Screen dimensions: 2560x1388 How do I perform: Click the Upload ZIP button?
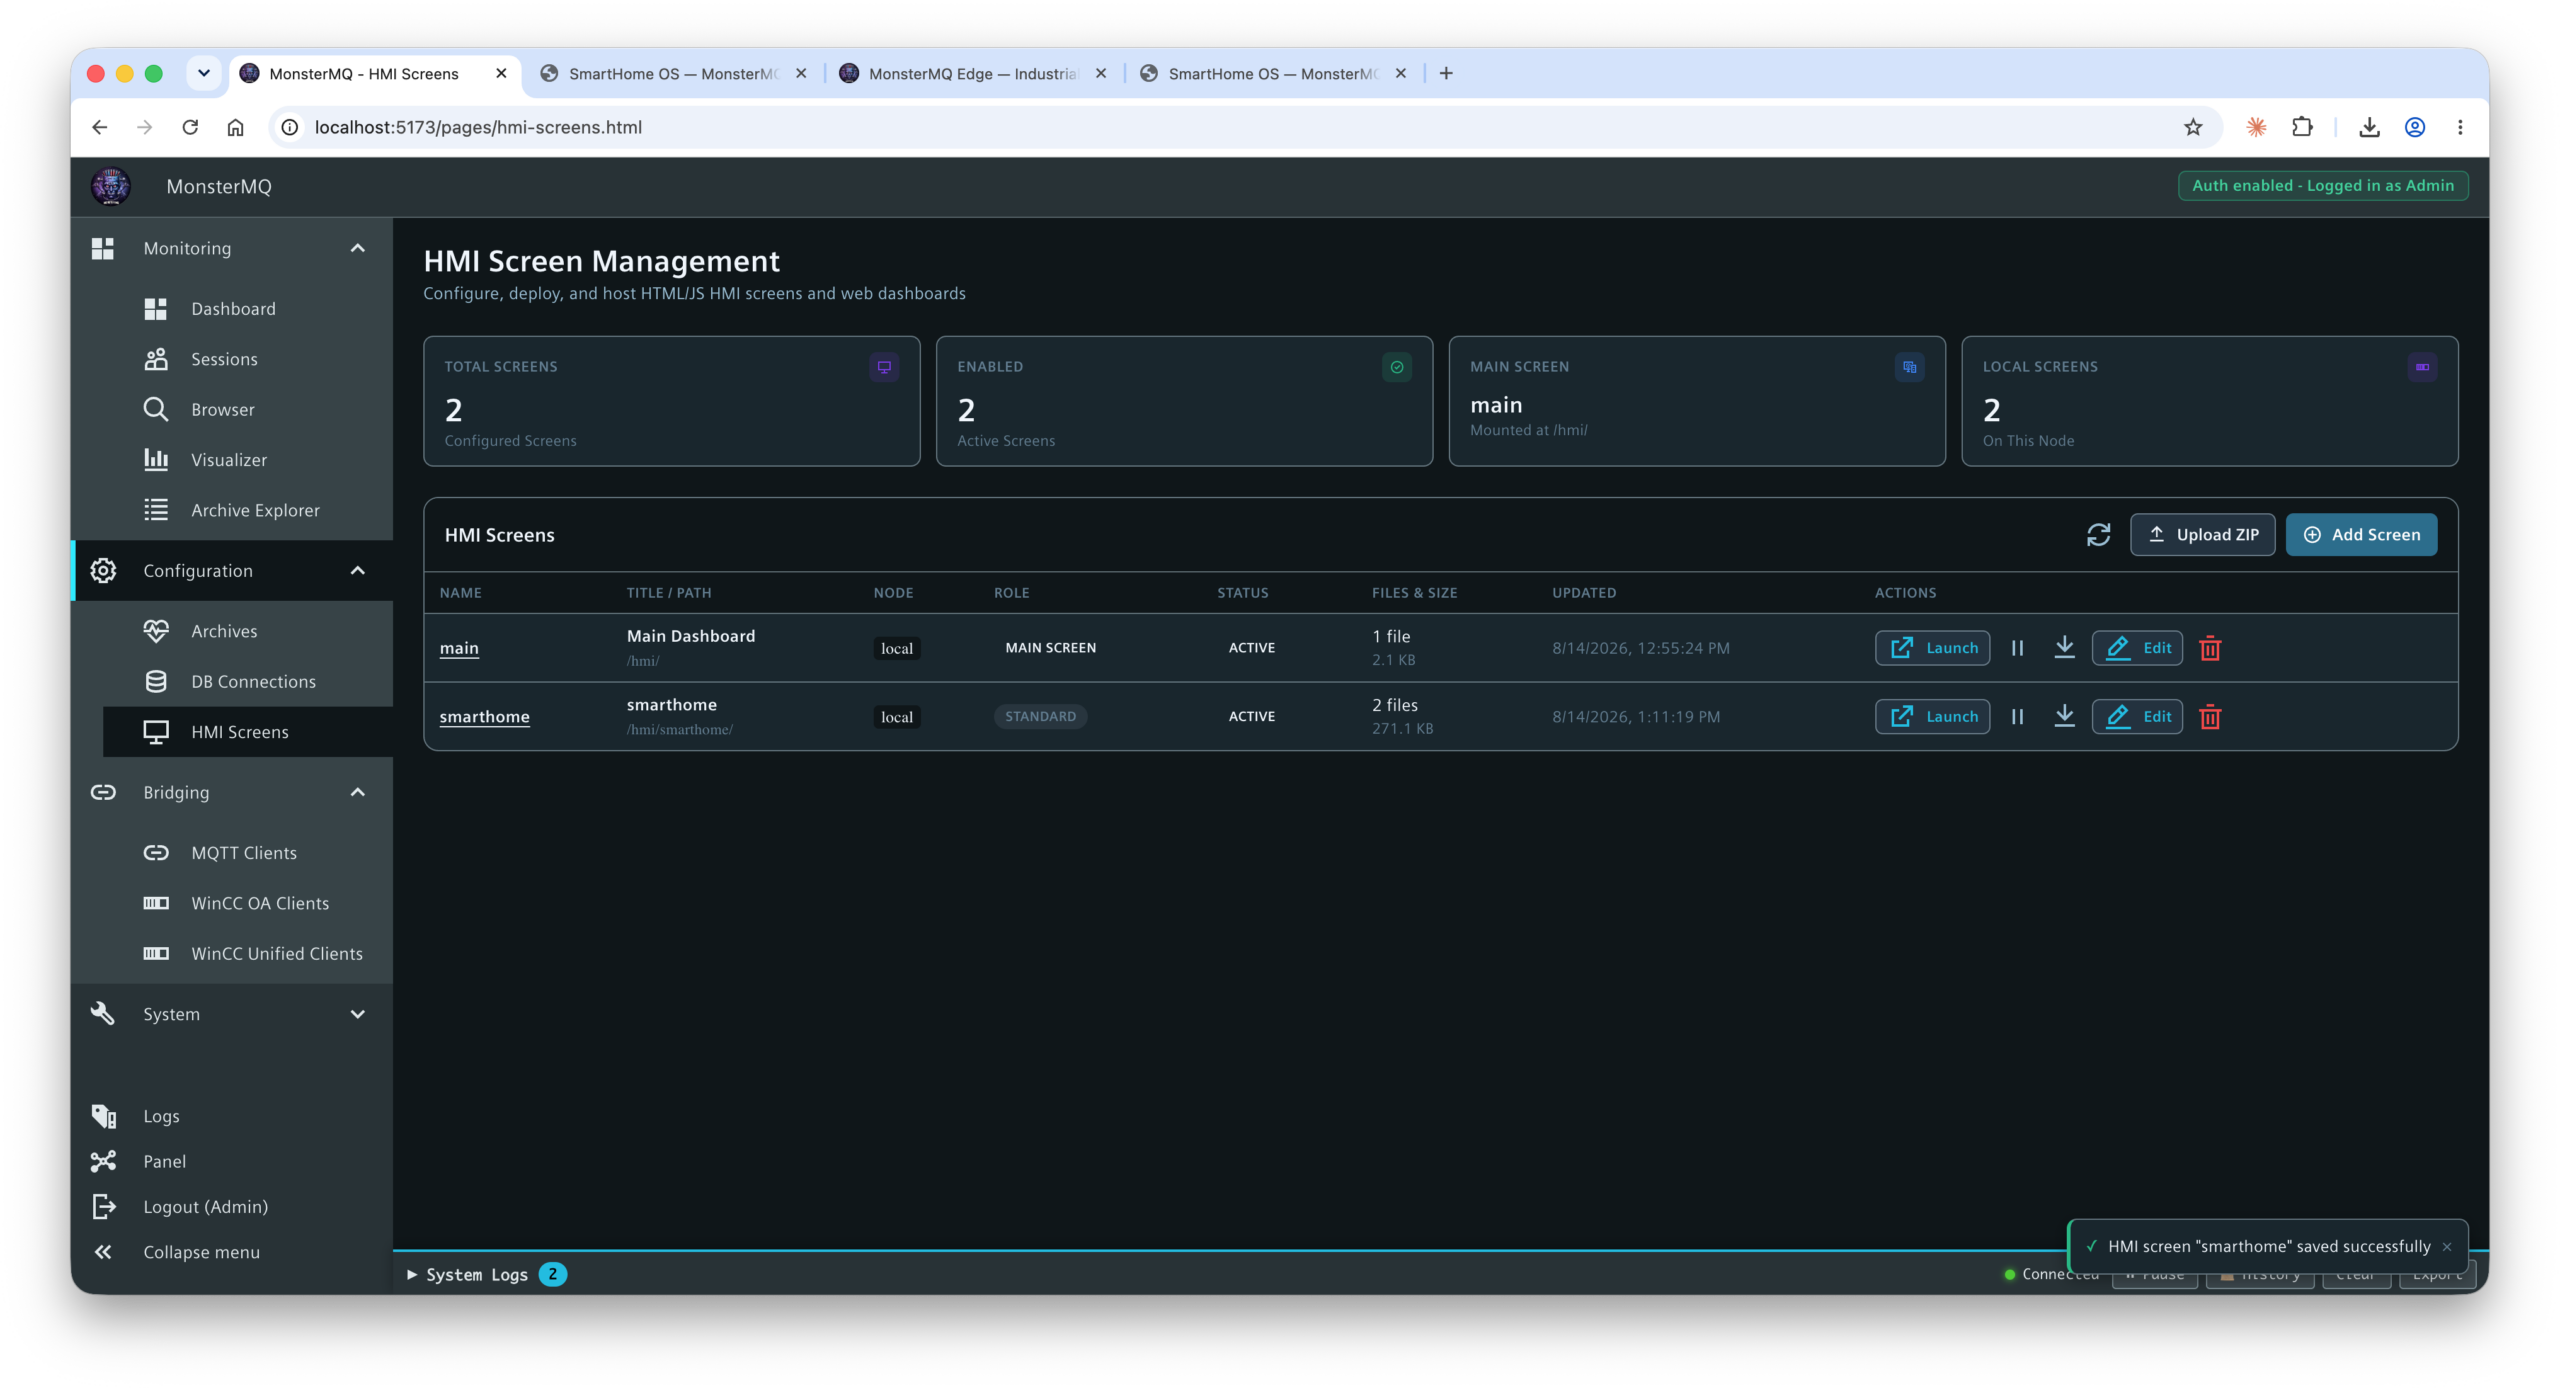click(x=2202, y=535)
